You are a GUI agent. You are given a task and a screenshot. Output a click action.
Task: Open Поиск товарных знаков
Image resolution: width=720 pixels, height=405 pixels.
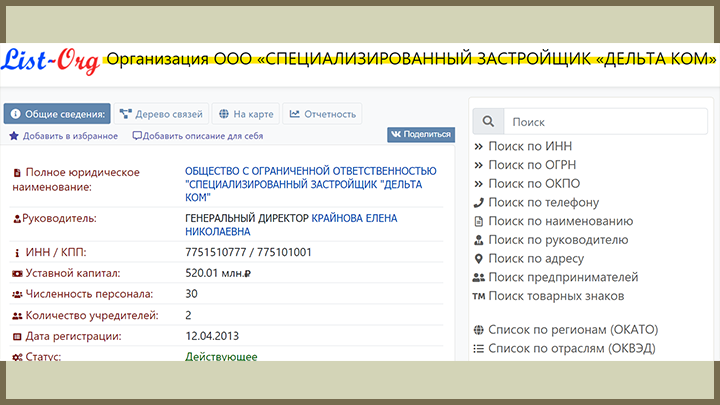point(556,296)
